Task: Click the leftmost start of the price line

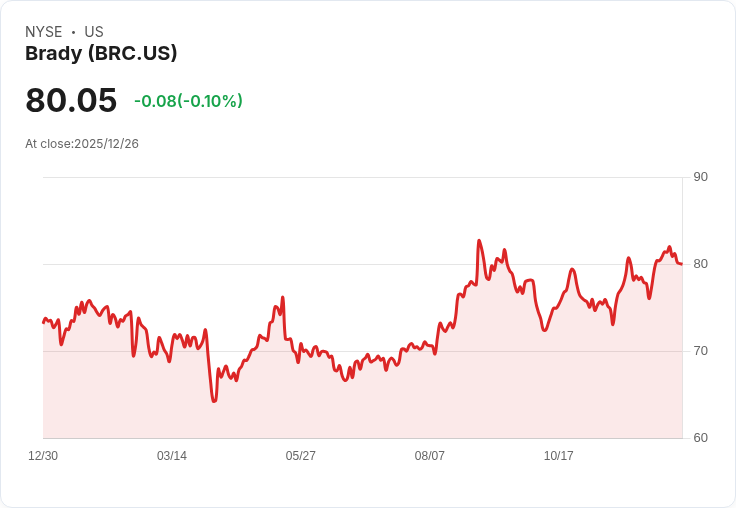Action: tap(44, 322)
